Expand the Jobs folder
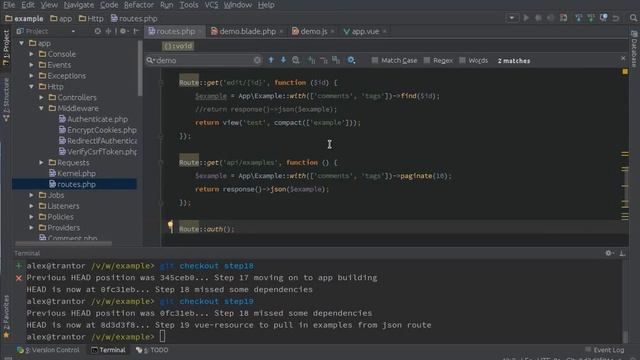This screenshot has height=360, width=640. (x=31, y=195)
